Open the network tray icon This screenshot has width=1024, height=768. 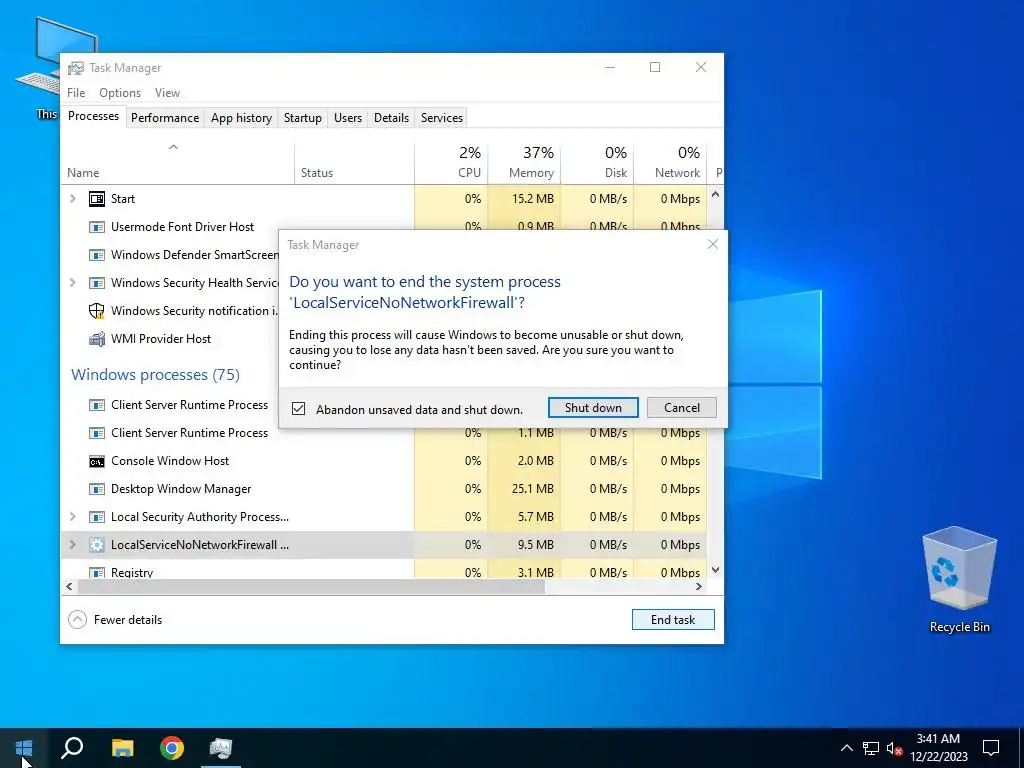(x=871, y=748)
